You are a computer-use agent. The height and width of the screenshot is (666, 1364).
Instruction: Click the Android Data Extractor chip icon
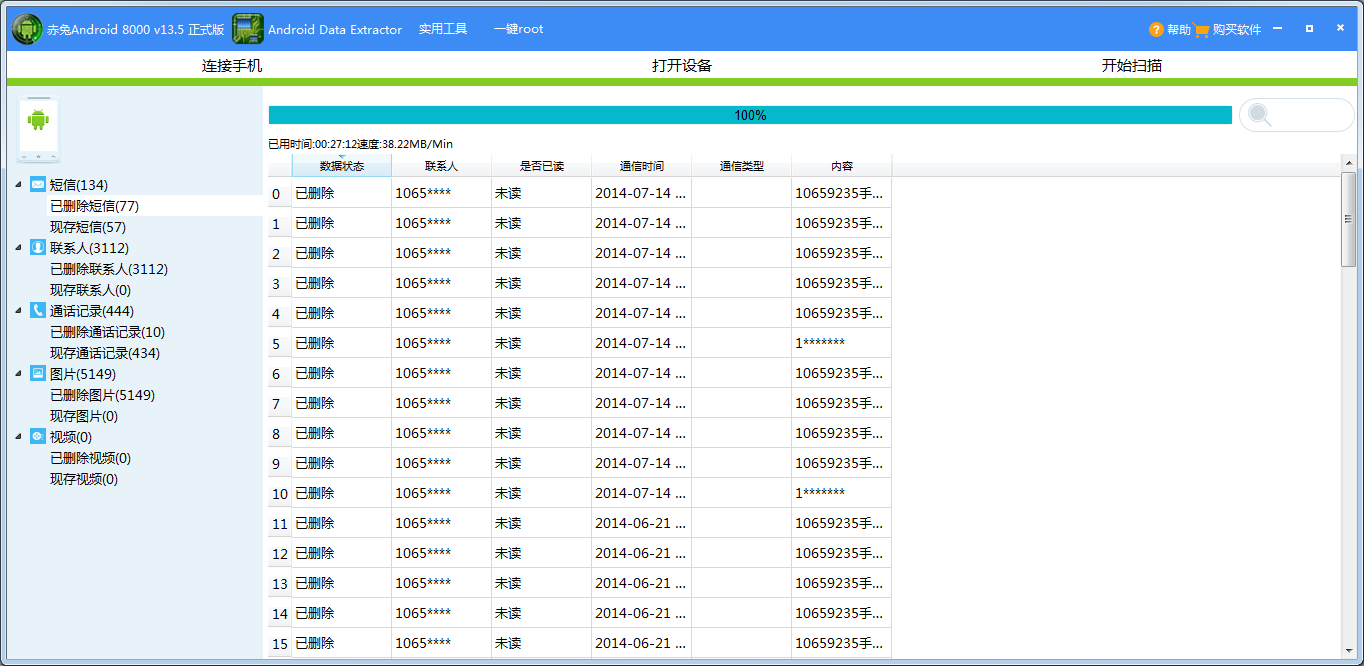[x=248, y=29]
